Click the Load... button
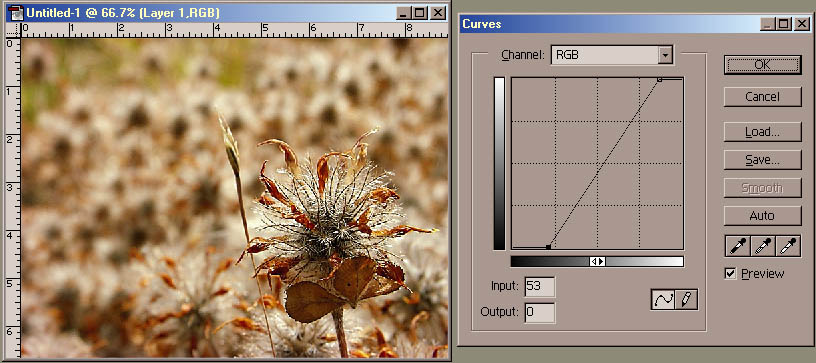This screenshot has width=816, height=363. pyautogui.click(x=762, y=132)
